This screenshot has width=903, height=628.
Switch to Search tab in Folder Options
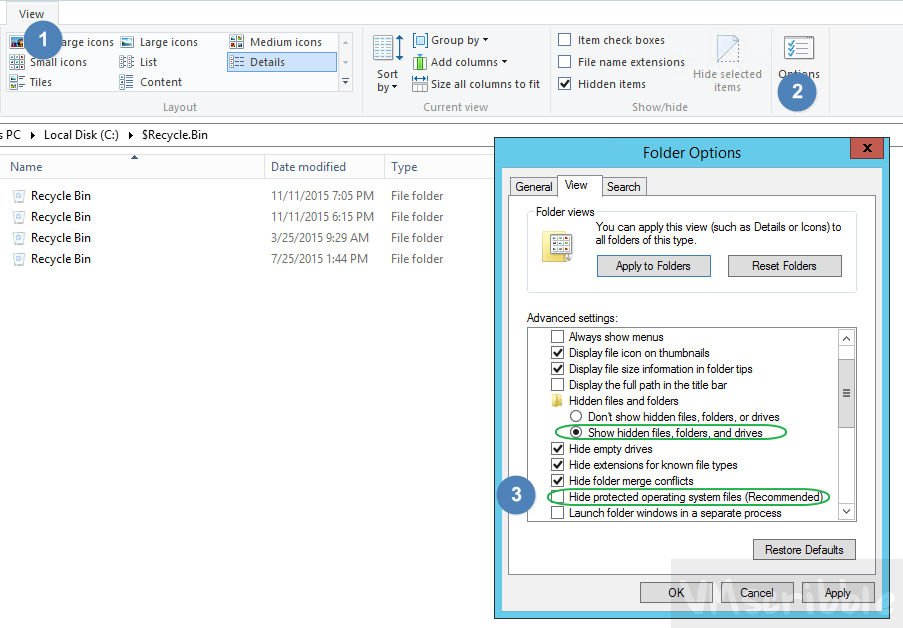[624, 187]
